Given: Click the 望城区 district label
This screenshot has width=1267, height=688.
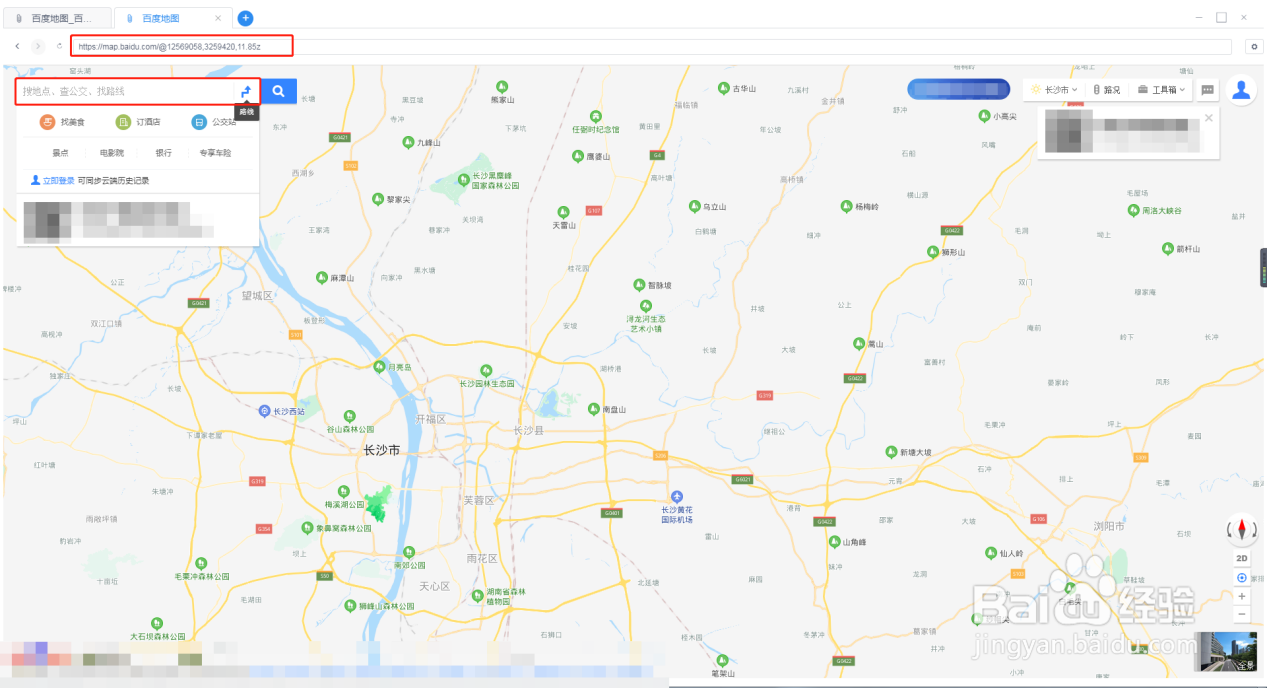Looking at the screenshot, I should [256, 296].
